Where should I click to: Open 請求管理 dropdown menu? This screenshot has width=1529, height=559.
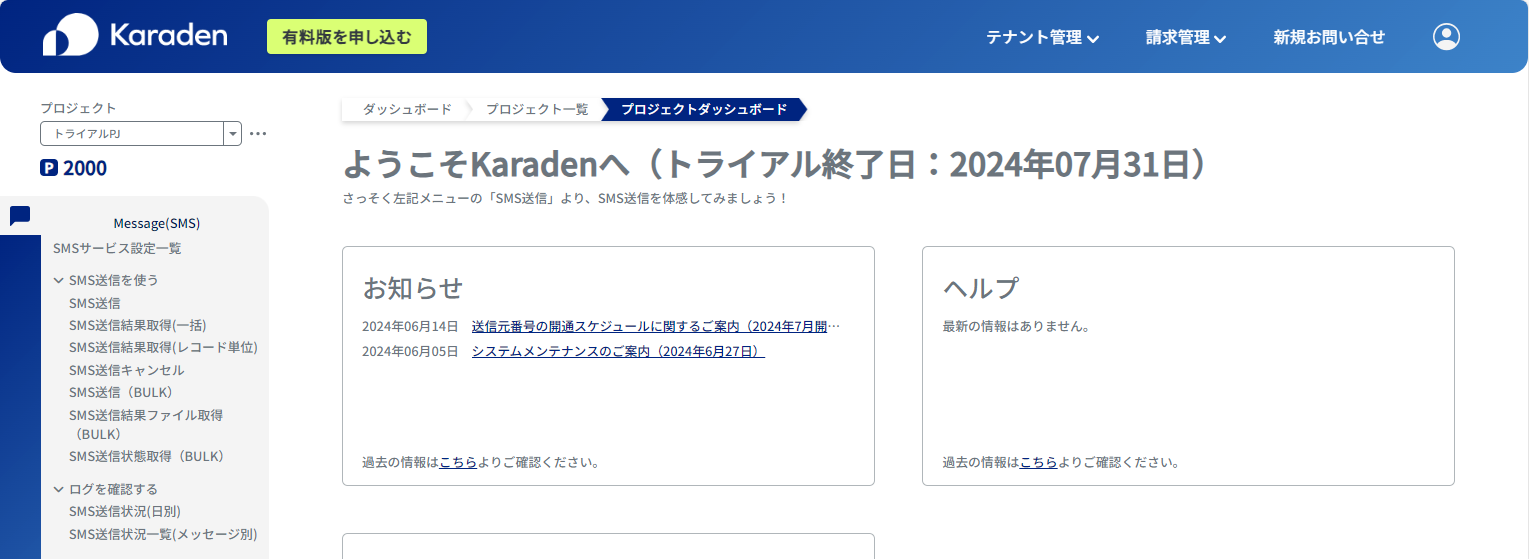coord(1186,38)
